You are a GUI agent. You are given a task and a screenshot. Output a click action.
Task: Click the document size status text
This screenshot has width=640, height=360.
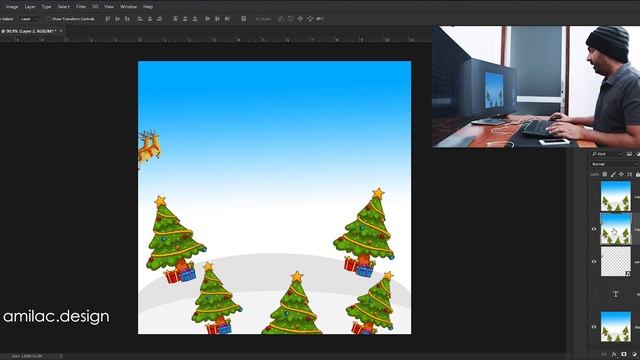[x=27, y=356]
